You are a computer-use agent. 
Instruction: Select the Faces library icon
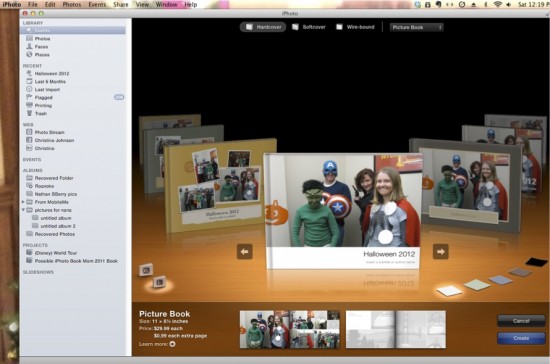(x=29, y=46)
